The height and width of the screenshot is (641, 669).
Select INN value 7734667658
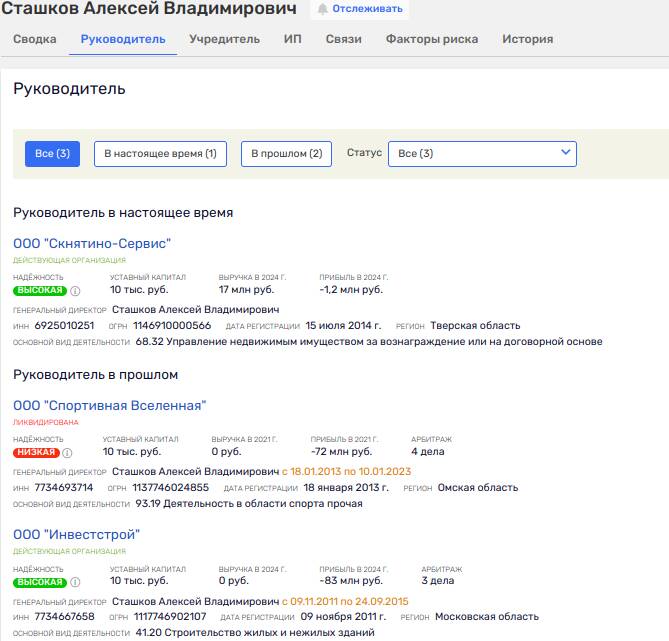coord(64,617)
